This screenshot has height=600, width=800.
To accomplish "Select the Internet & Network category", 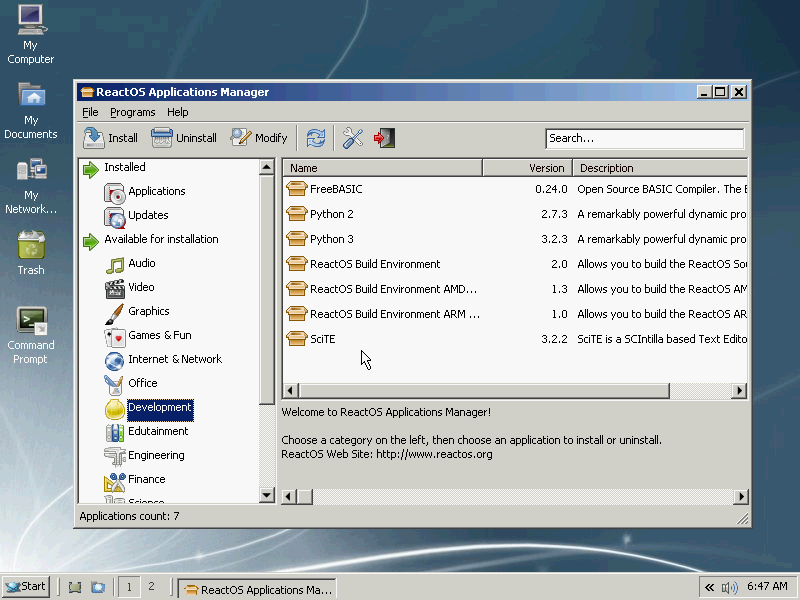I will pos(175,359).
